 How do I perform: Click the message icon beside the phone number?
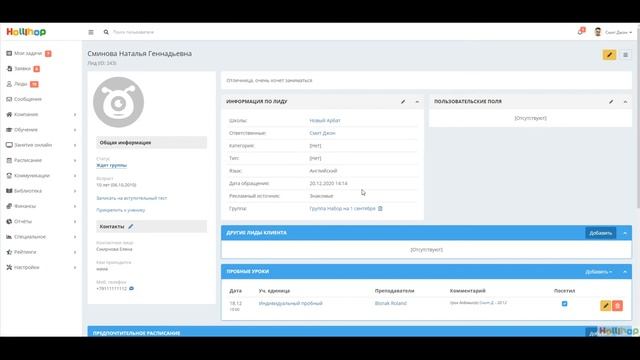coord(131,289)
